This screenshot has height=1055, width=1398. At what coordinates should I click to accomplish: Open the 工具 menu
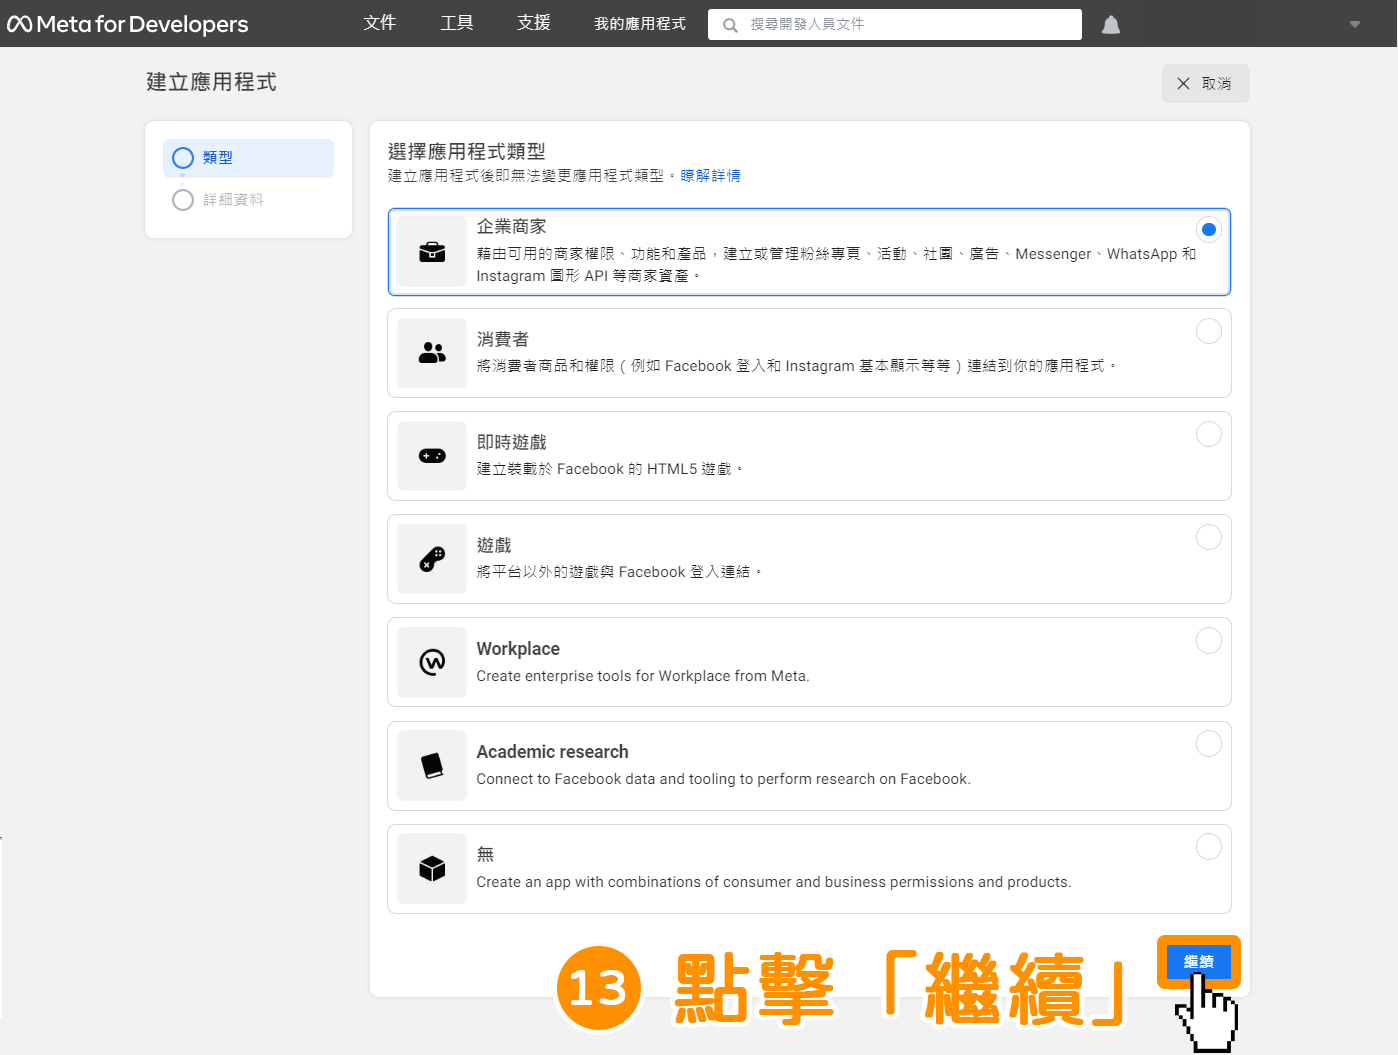(457, 23)
